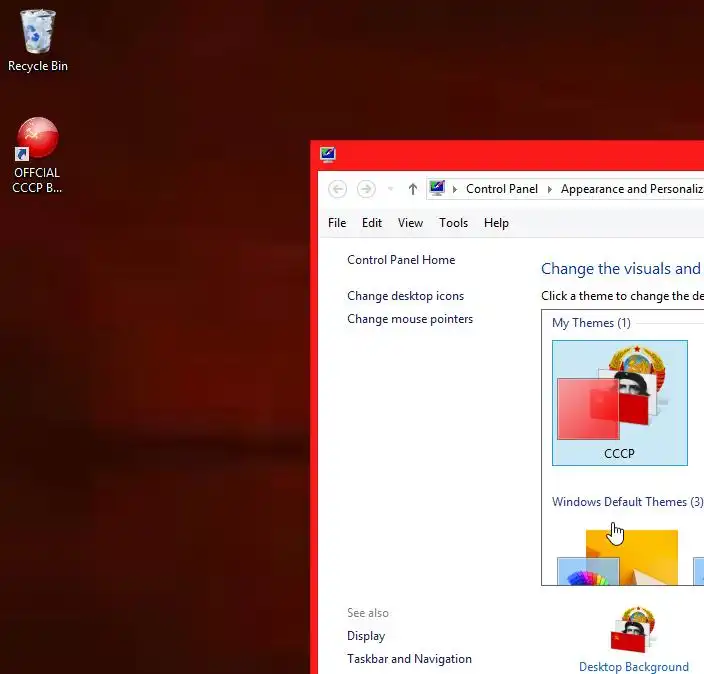Open the Tools menu
Image resolution: width=704 pixels, height=674 pixels.
coord(453,223)
